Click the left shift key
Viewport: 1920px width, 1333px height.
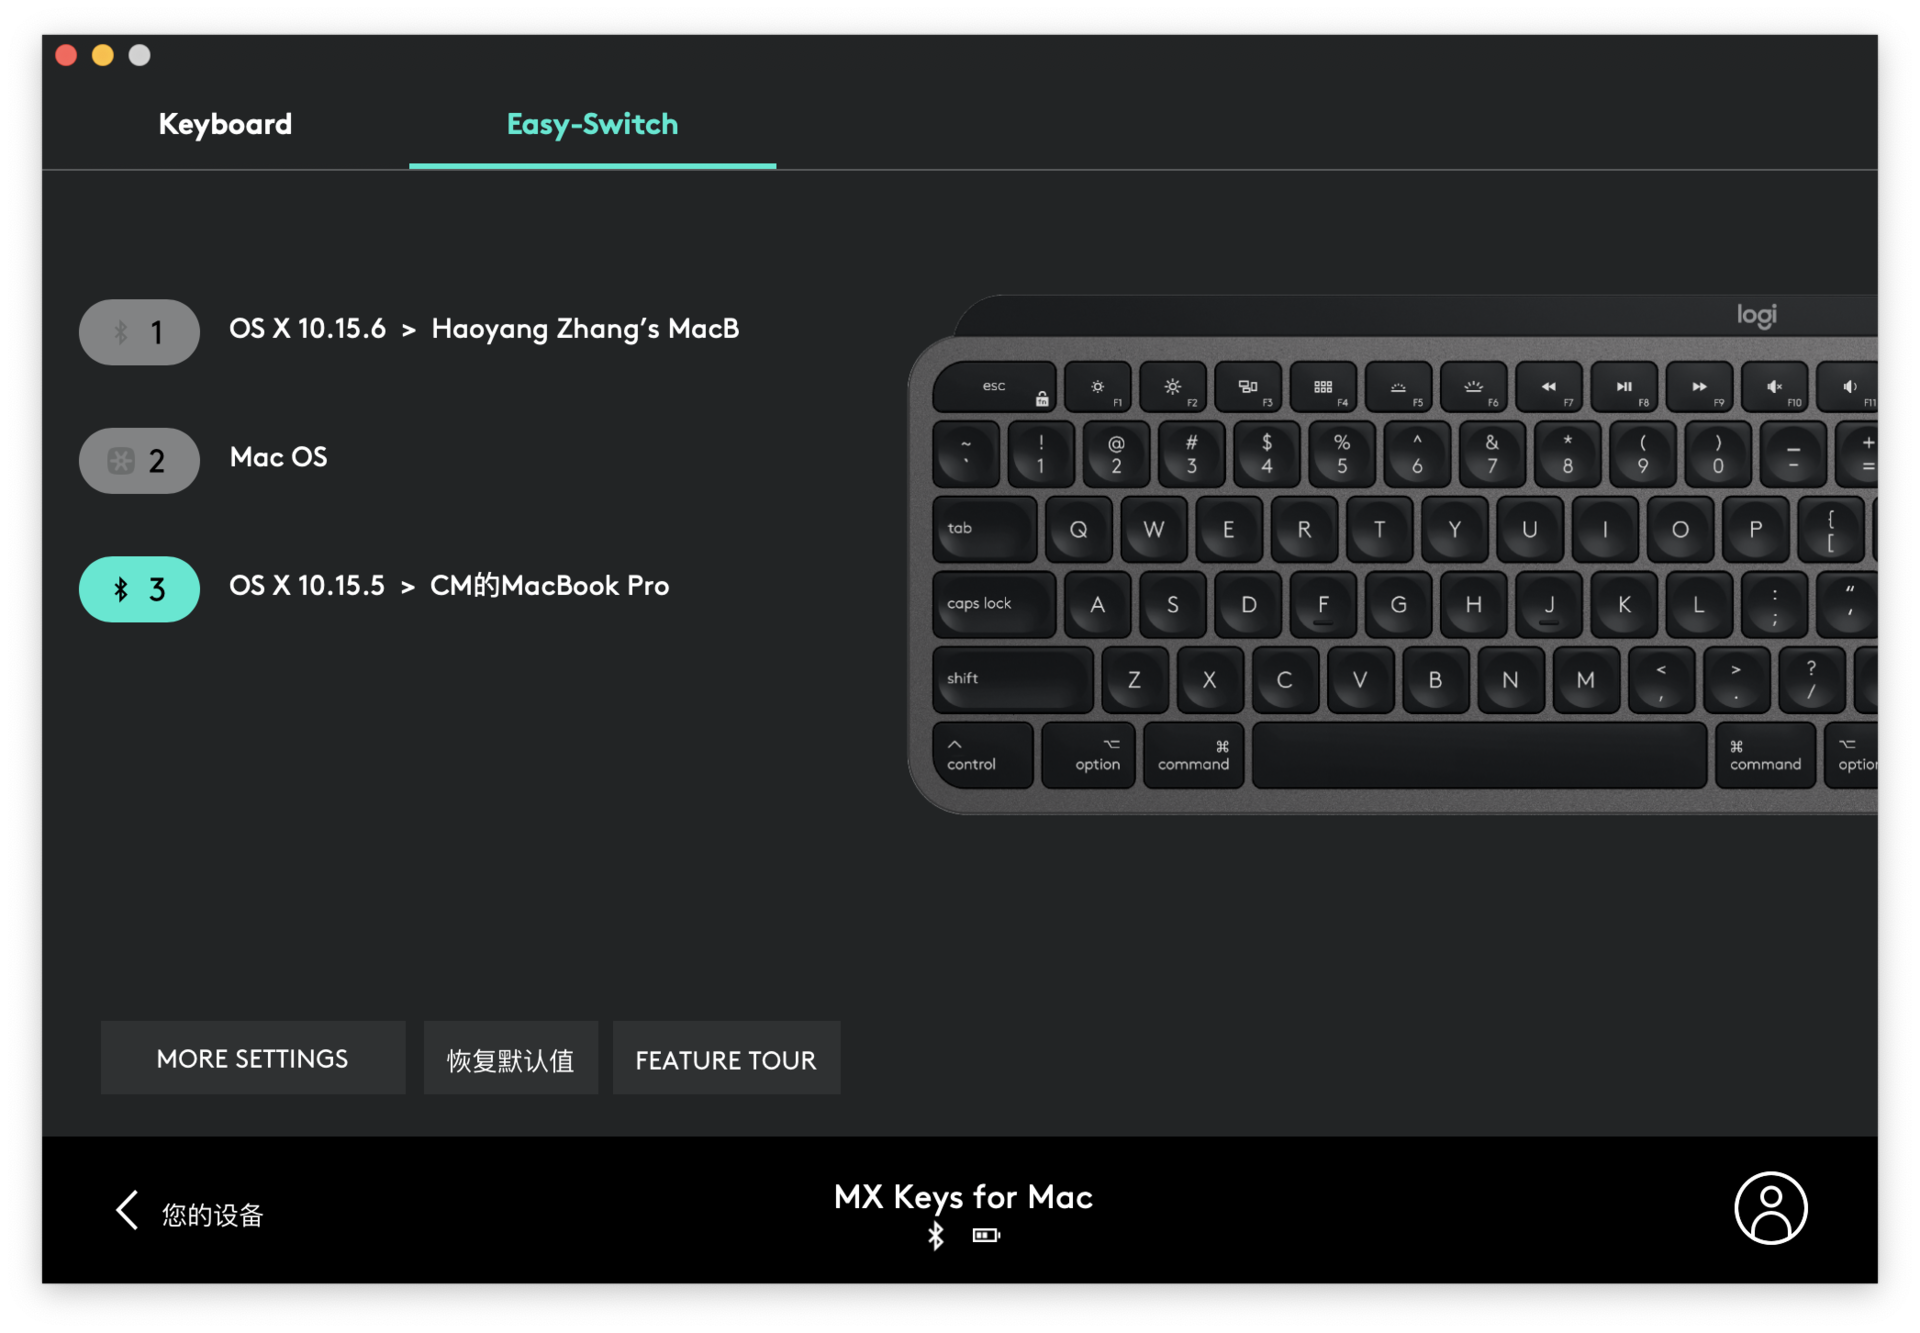coord(1013,679)
